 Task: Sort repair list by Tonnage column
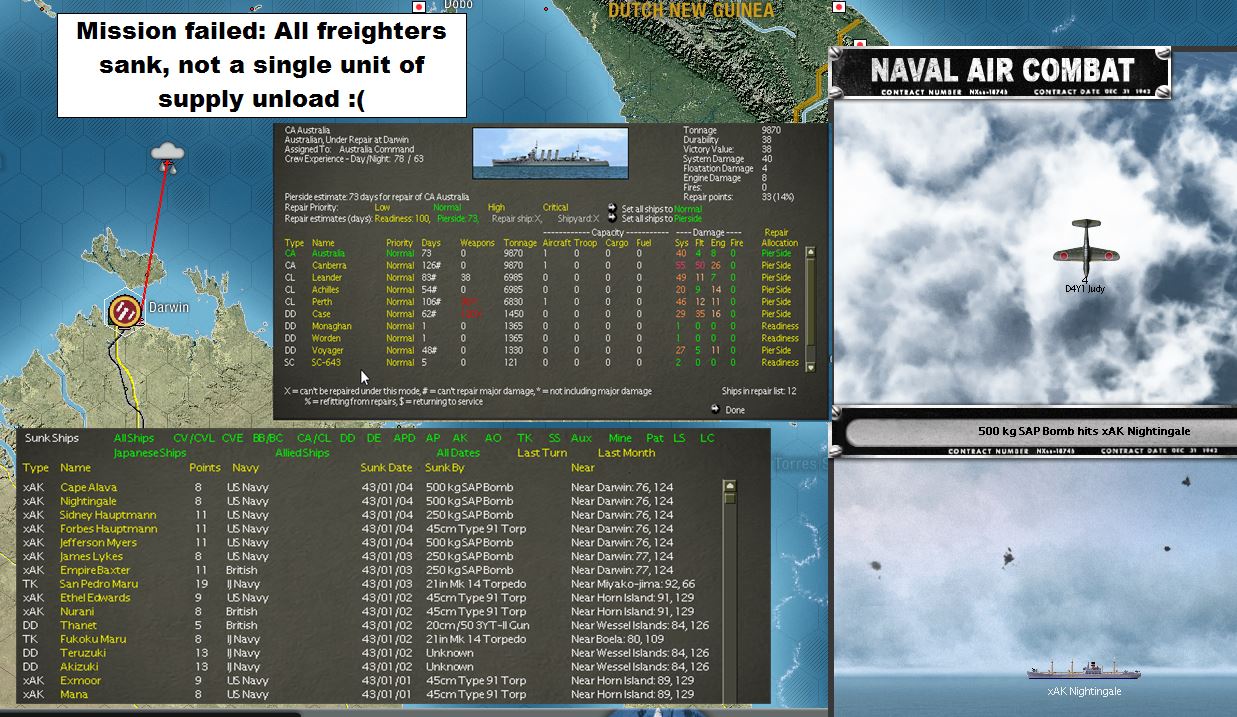pyautogui.click(x=520, y=242)
